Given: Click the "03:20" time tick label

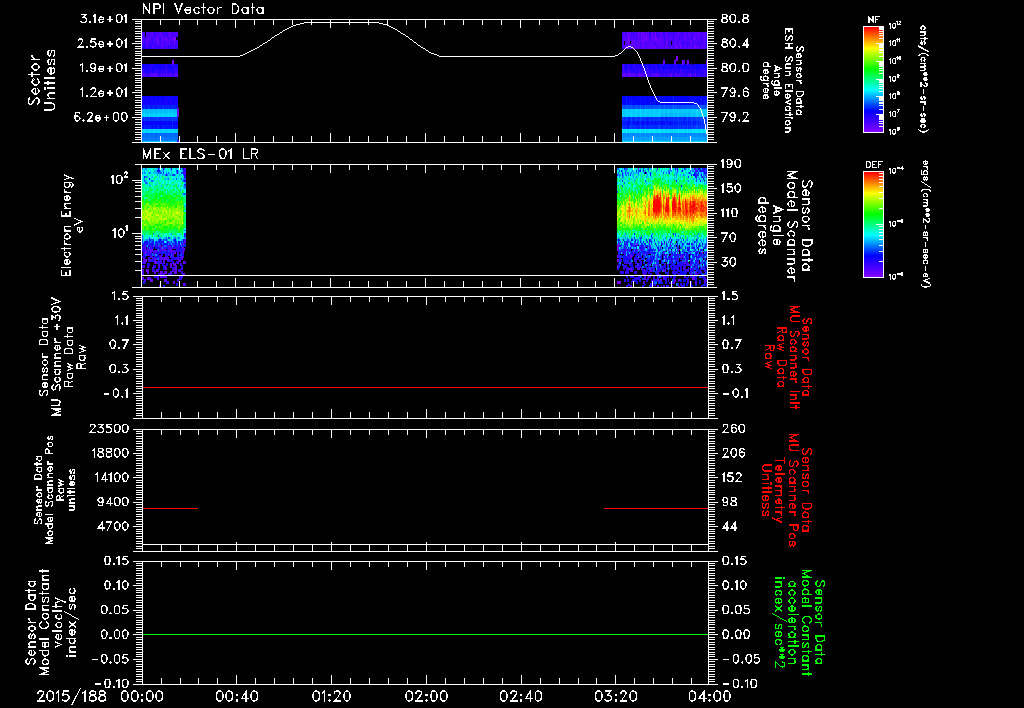Looking at the screenshot, I should coord(615,696).
